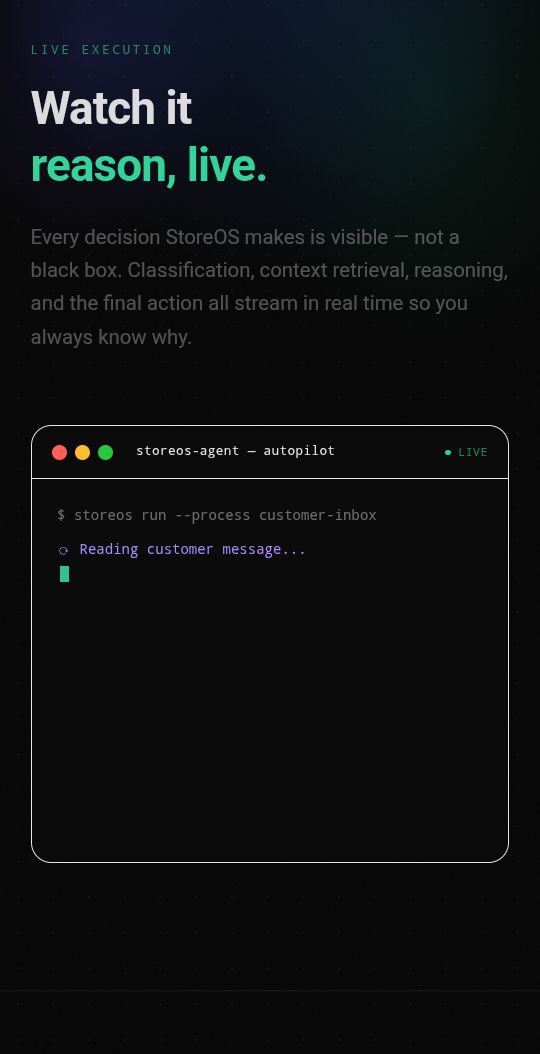Click the storeos run command text
This screenshot has width=540, height=1054.
(120, 515)
